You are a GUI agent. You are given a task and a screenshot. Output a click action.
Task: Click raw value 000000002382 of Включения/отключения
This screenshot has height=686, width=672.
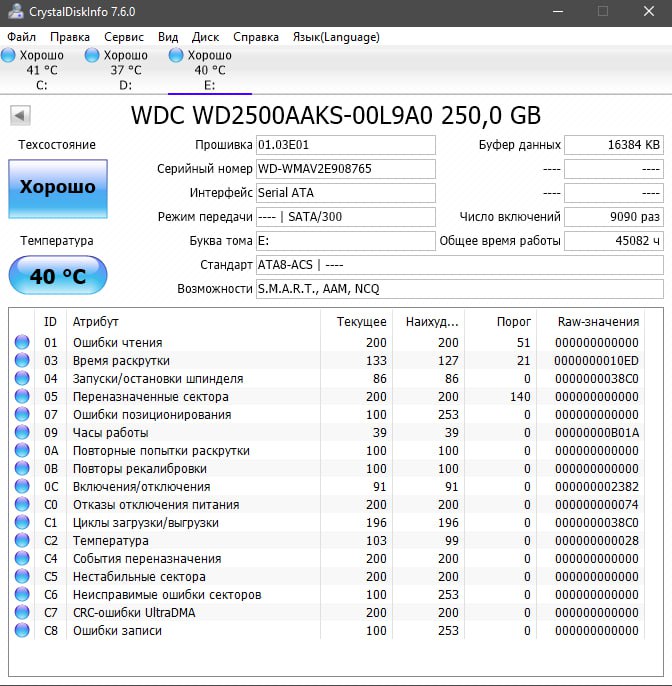tap(597, 486)
